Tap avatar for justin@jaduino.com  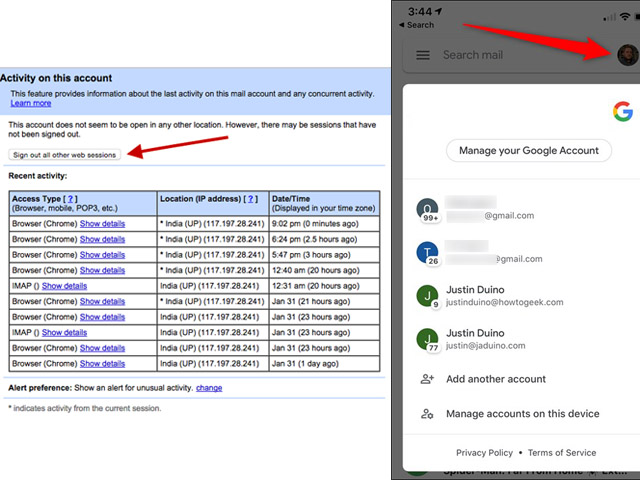tap(427, 339)
